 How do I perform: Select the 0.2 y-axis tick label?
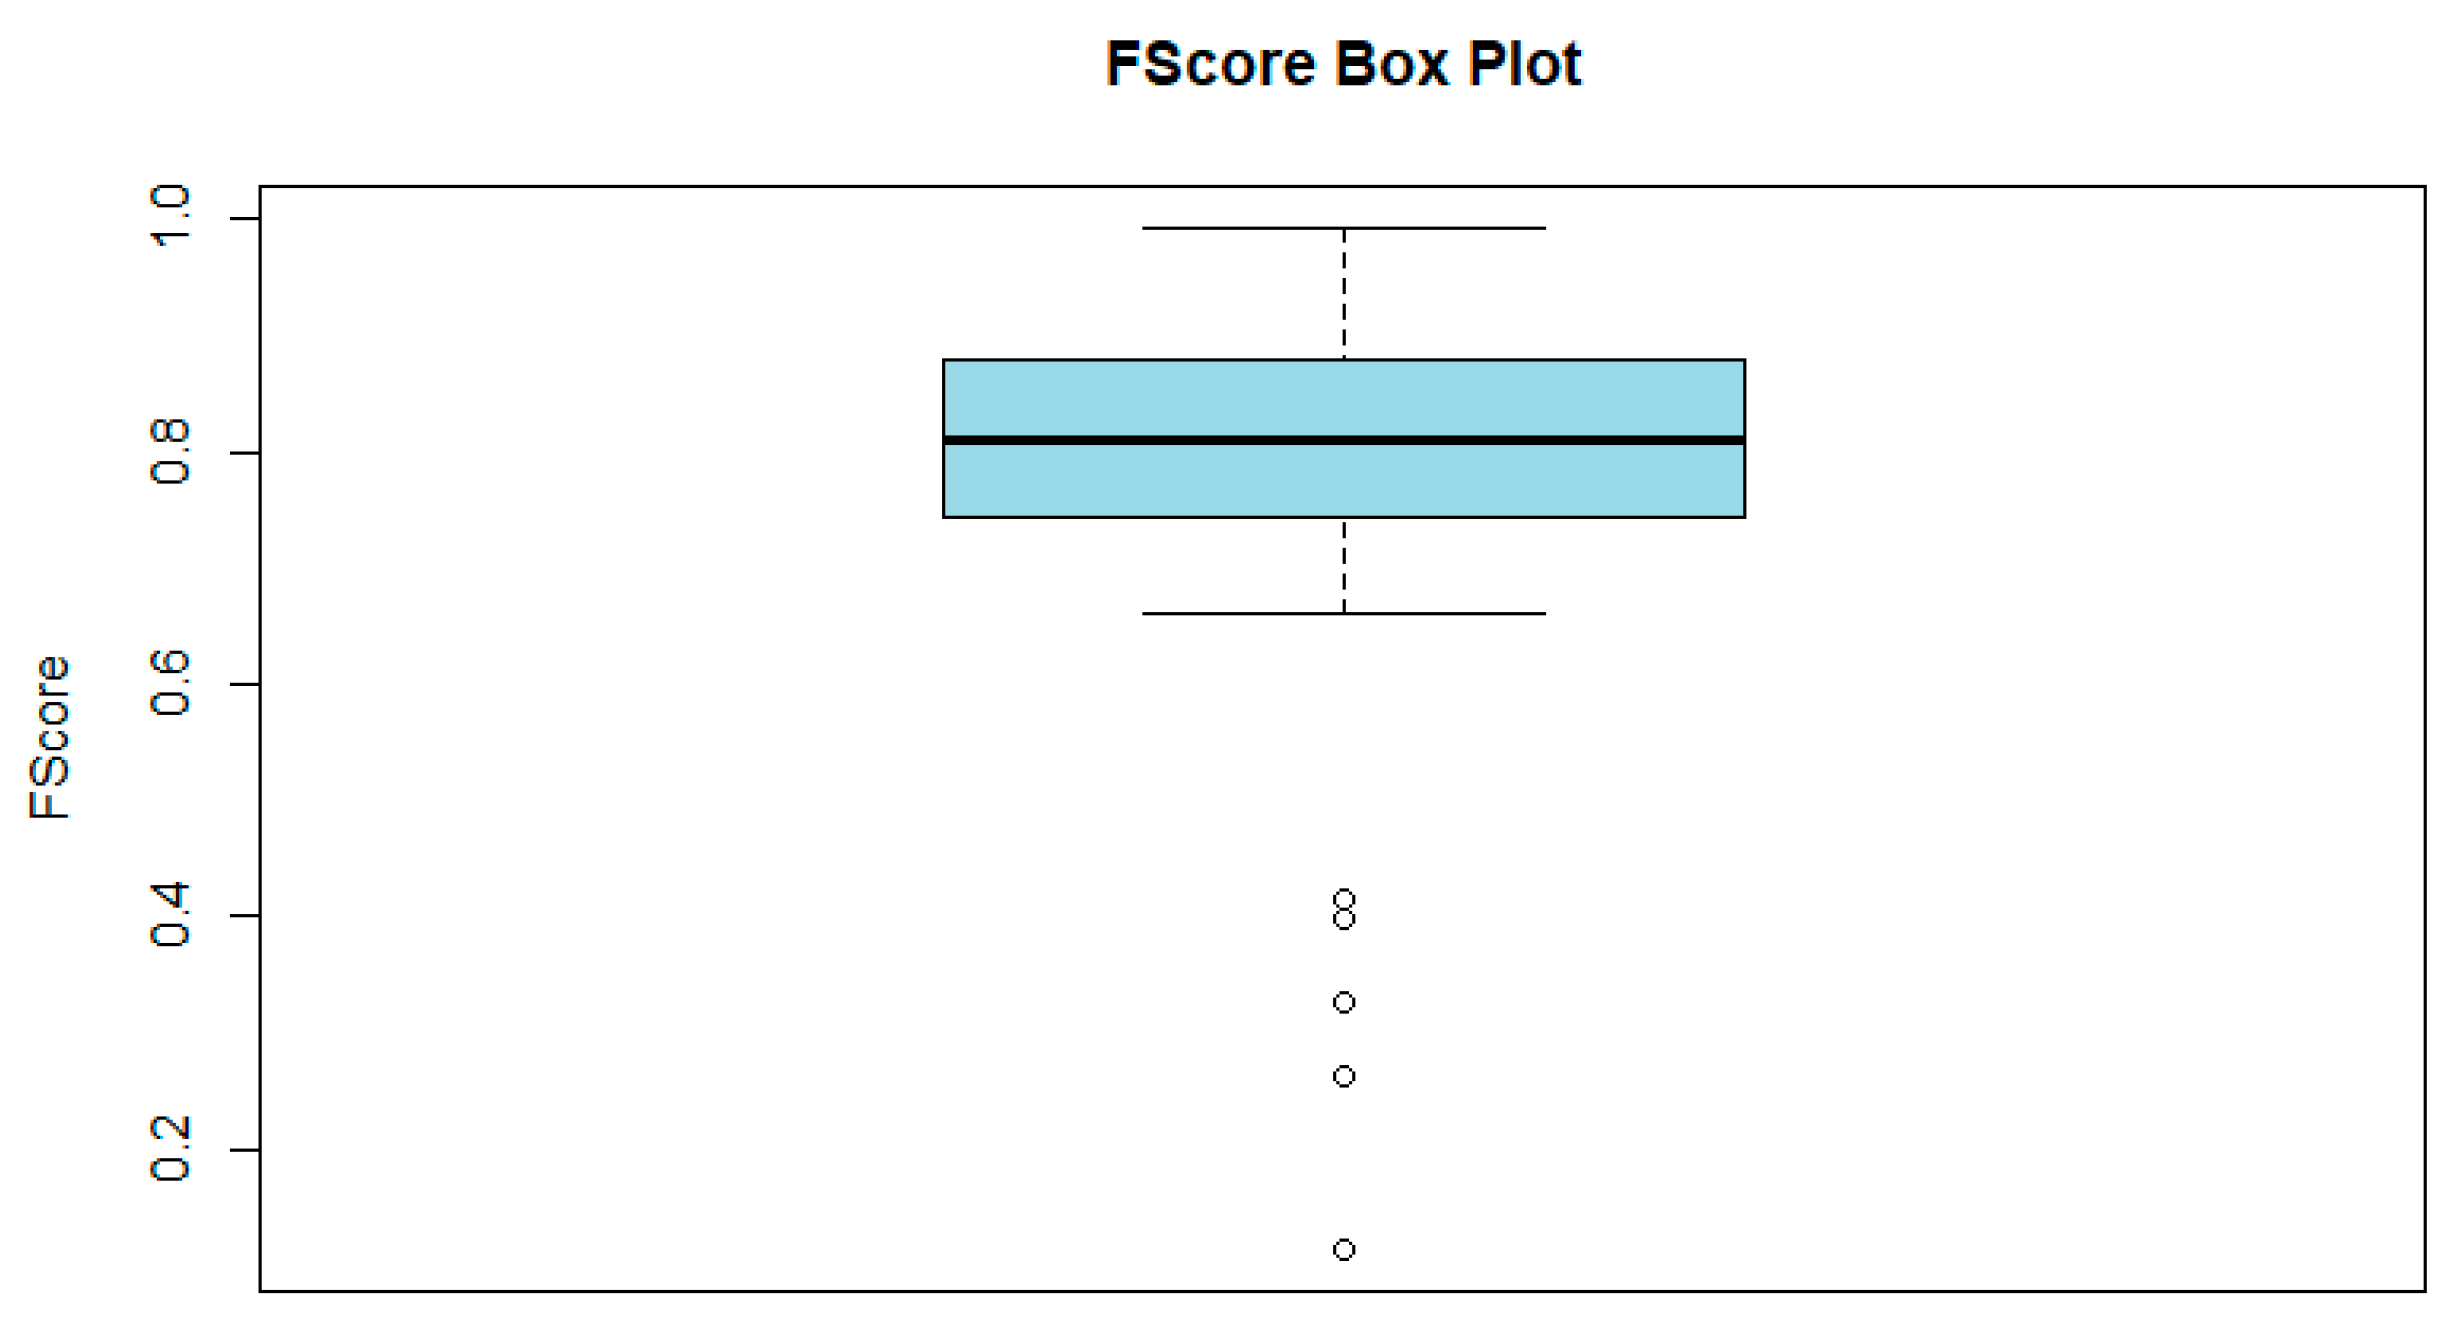(x=170, y=1150)
